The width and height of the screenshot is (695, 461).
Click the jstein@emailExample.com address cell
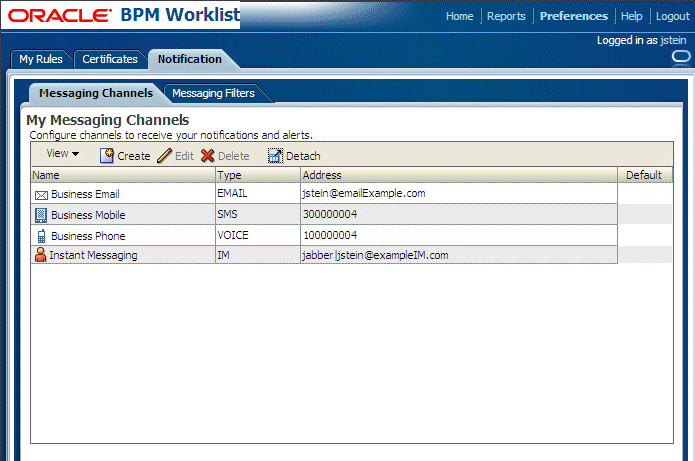459,193
